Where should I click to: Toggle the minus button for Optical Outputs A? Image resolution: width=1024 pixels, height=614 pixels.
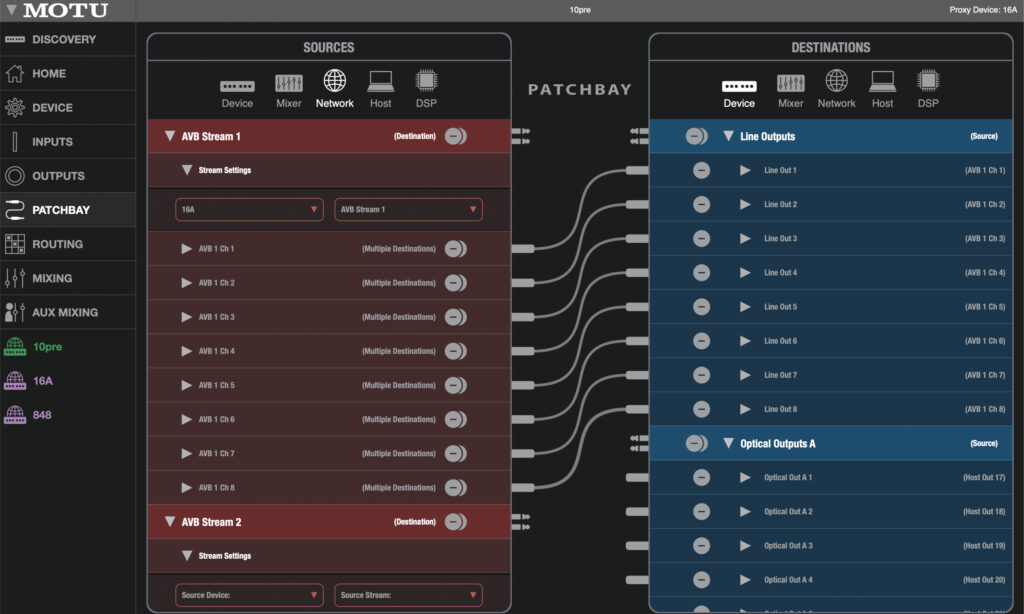[x=697, y=444]
